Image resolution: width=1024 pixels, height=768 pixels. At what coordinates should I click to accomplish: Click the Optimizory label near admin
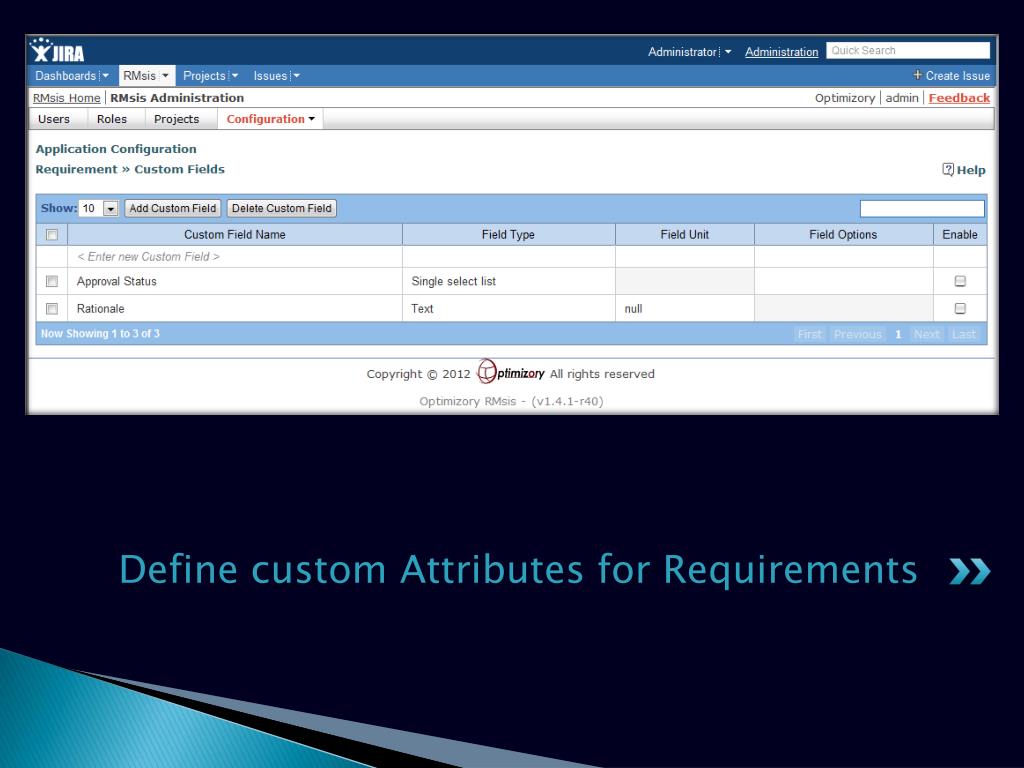point(845,98)
